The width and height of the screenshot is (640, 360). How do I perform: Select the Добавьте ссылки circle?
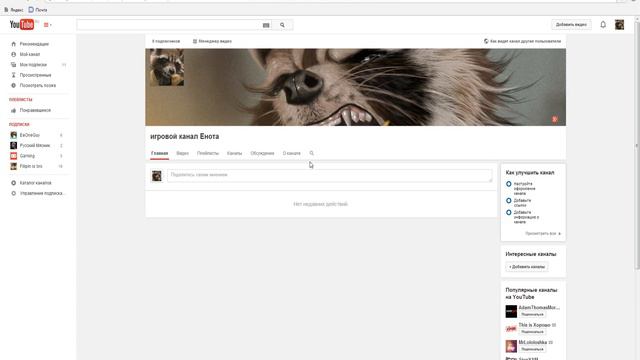click(509, 200)
